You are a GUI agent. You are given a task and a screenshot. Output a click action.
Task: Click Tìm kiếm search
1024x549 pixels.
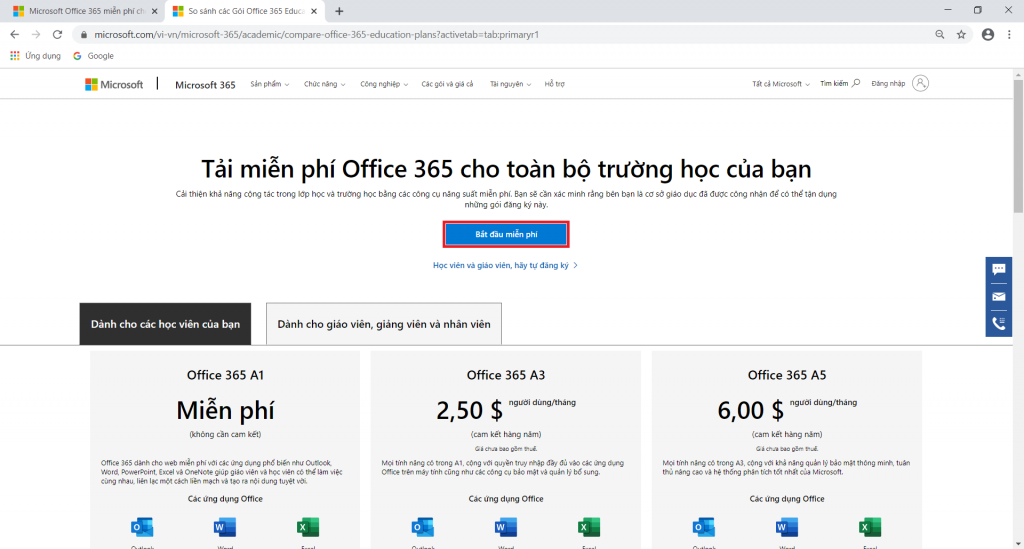click(x=840, y=84)
